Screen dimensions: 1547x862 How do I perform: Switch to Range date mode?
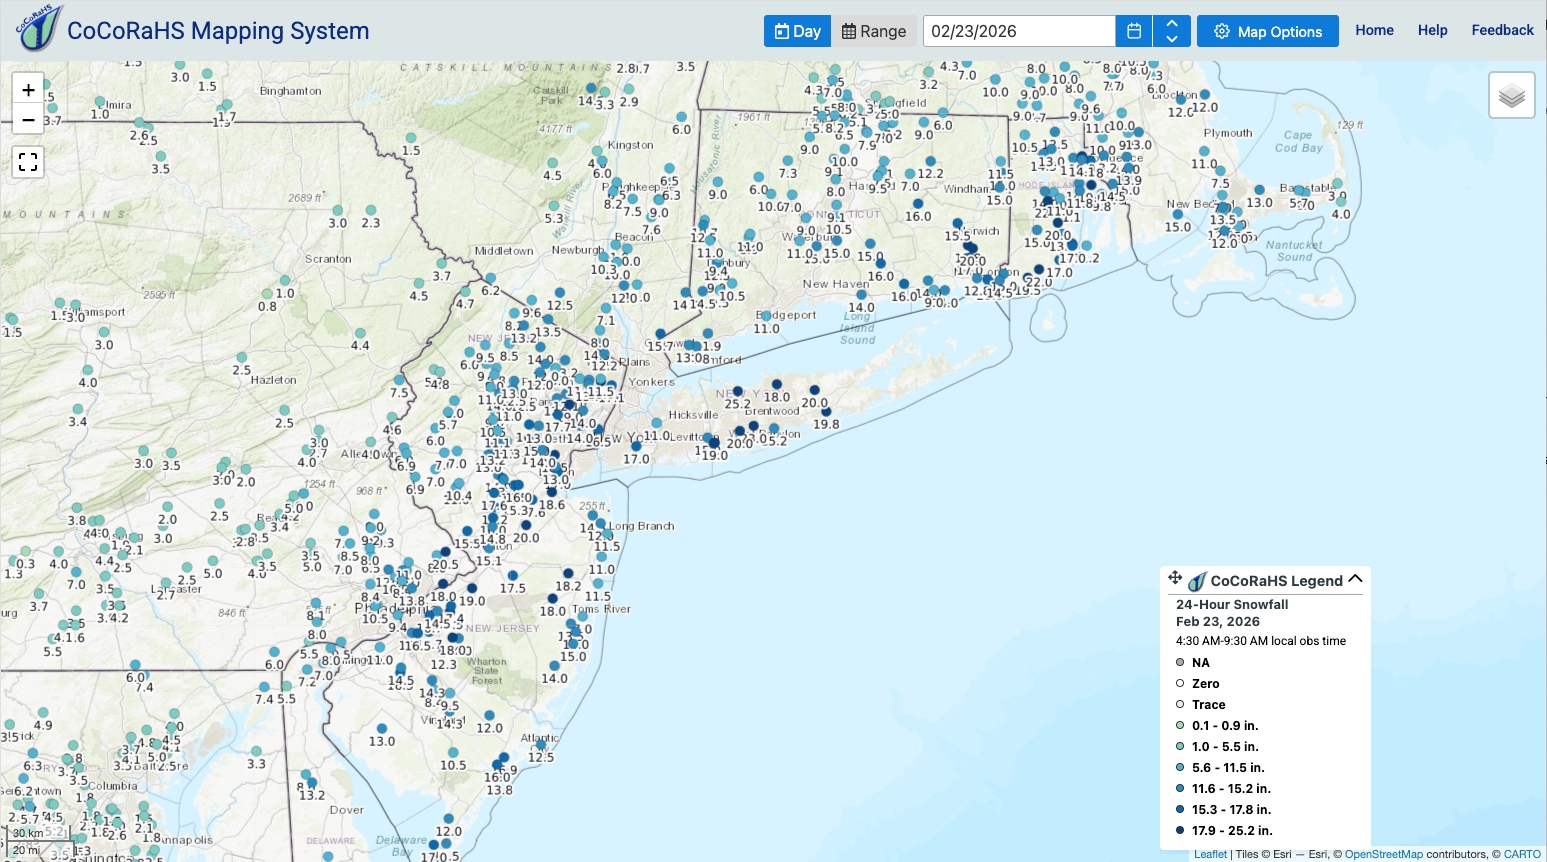point(874,31)
